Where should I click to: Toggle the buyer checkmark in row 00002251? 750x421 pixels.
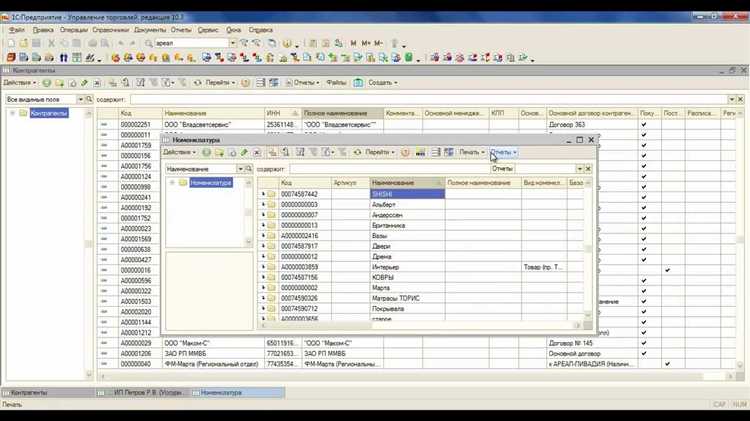644,124
